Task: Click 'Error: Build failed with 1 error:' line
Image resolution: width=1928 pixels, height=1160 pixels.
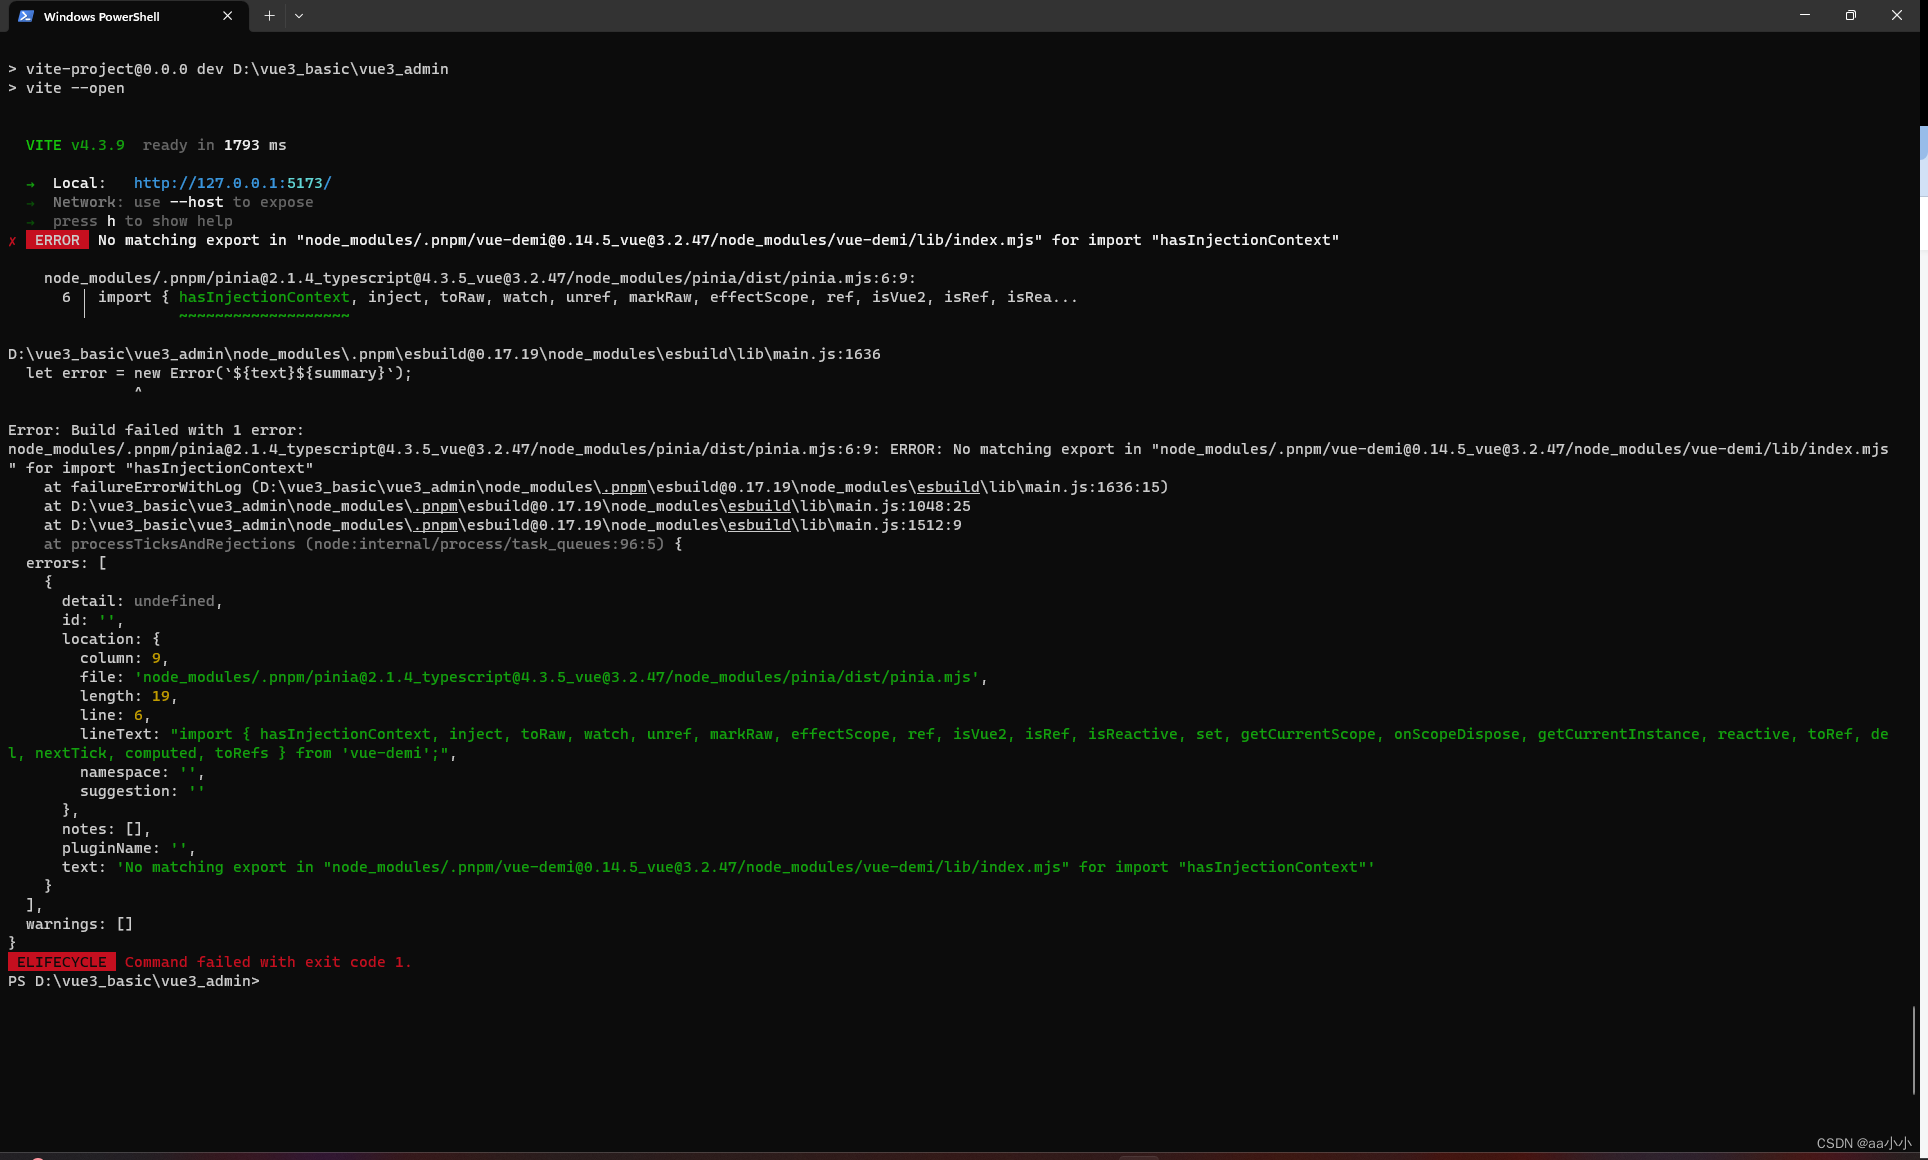Action: [x=156, y=430]
